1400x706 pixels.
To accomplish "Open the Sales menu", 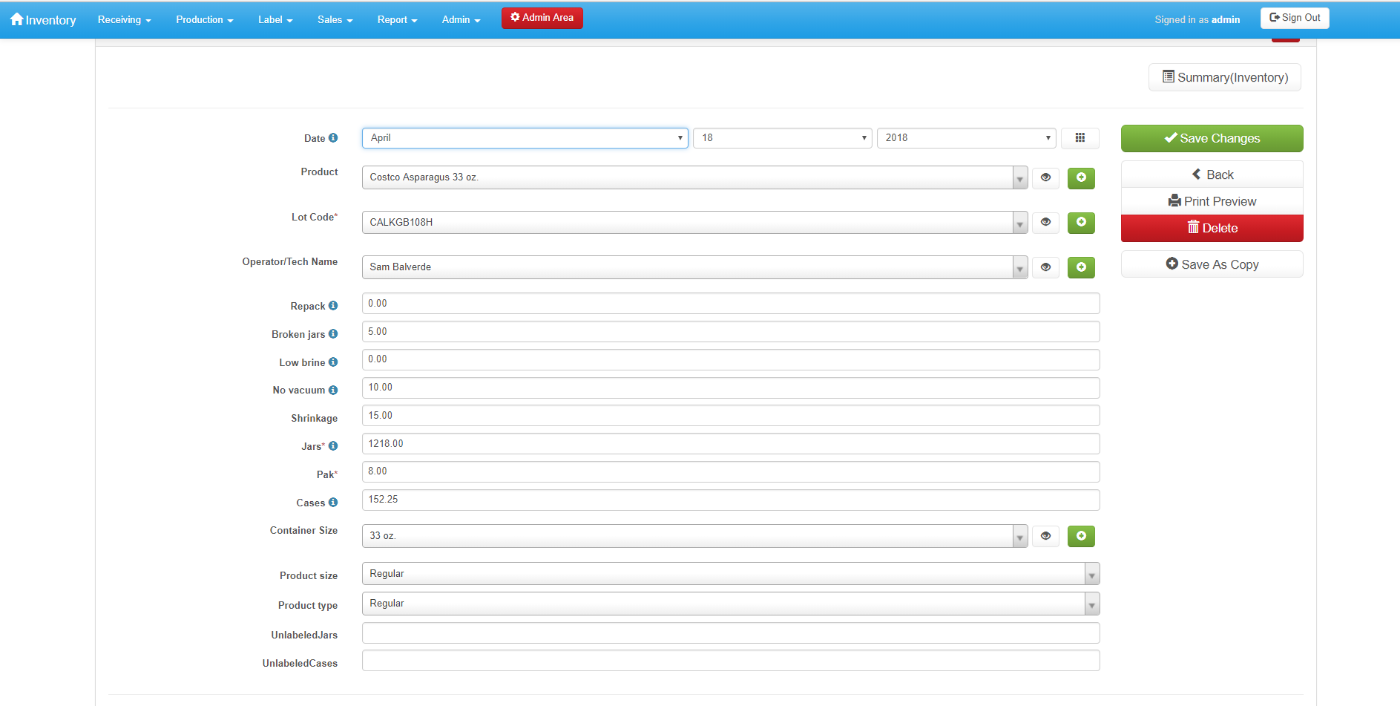I will 335,19.
